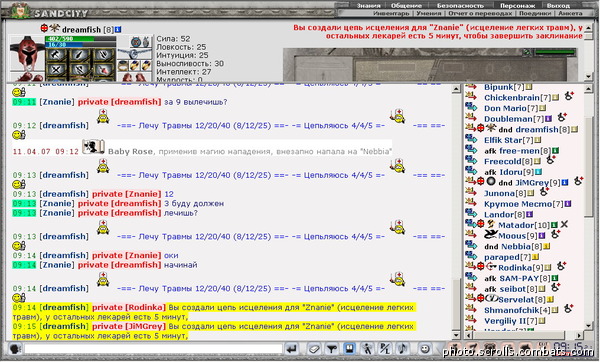Image resolution: width=600 pixels, height=362 pixels.
Task: Click the P/L transliteration icon
Action: (385, 349)
